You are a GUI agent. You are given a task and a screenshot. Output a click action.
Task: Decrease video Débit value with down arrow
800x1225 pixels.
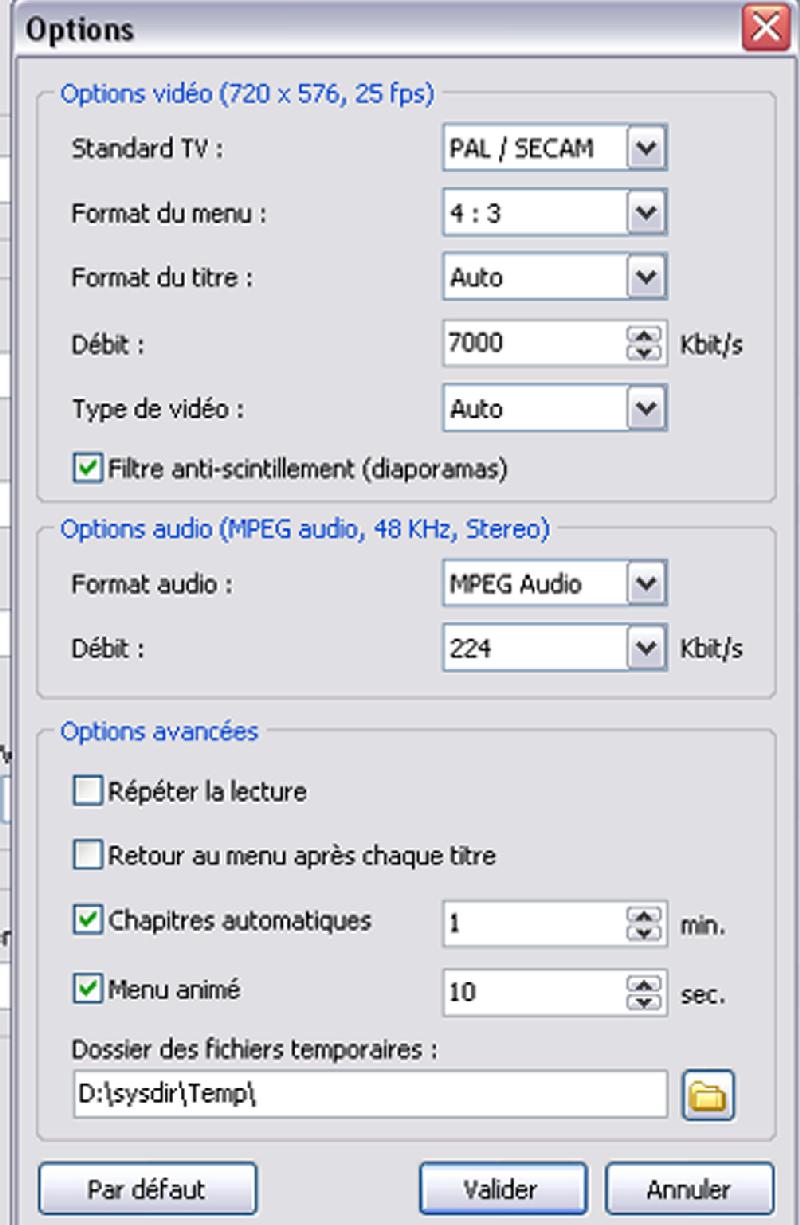pyautogui.click(x=646, y=352)
